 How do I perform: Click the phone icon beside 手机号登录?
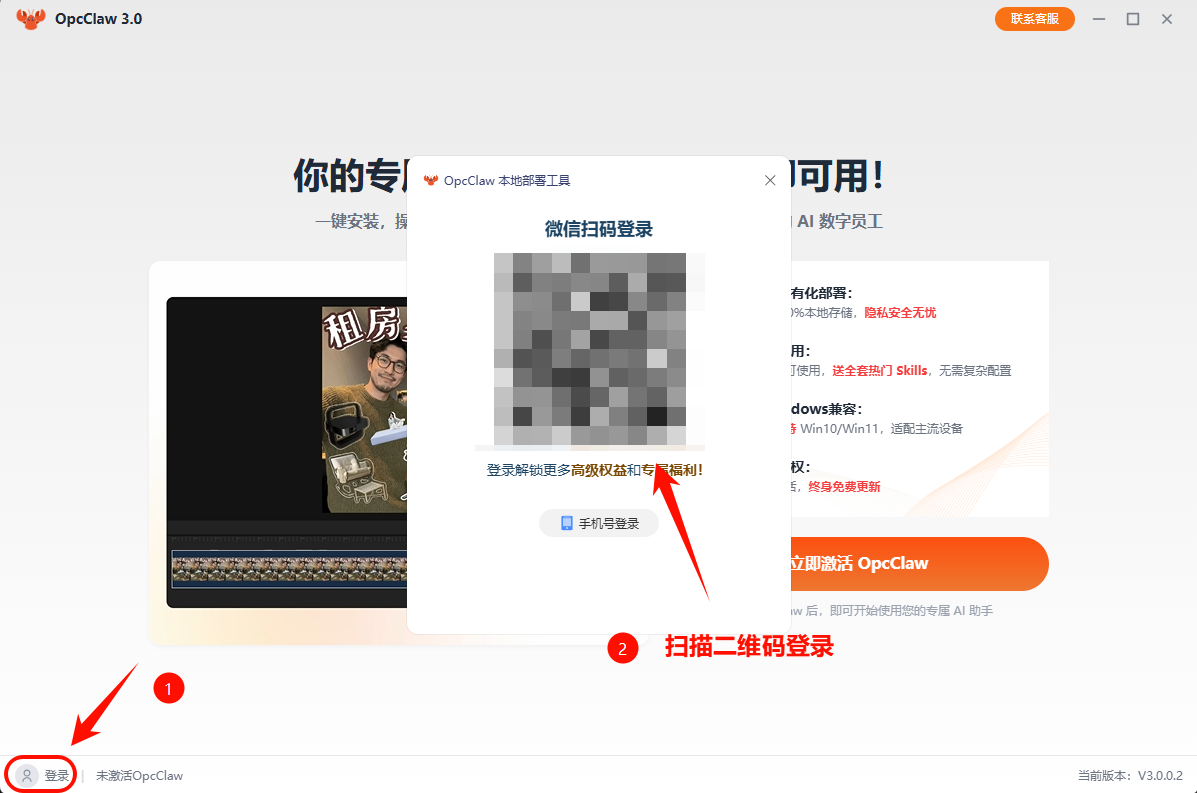(566, 524)
